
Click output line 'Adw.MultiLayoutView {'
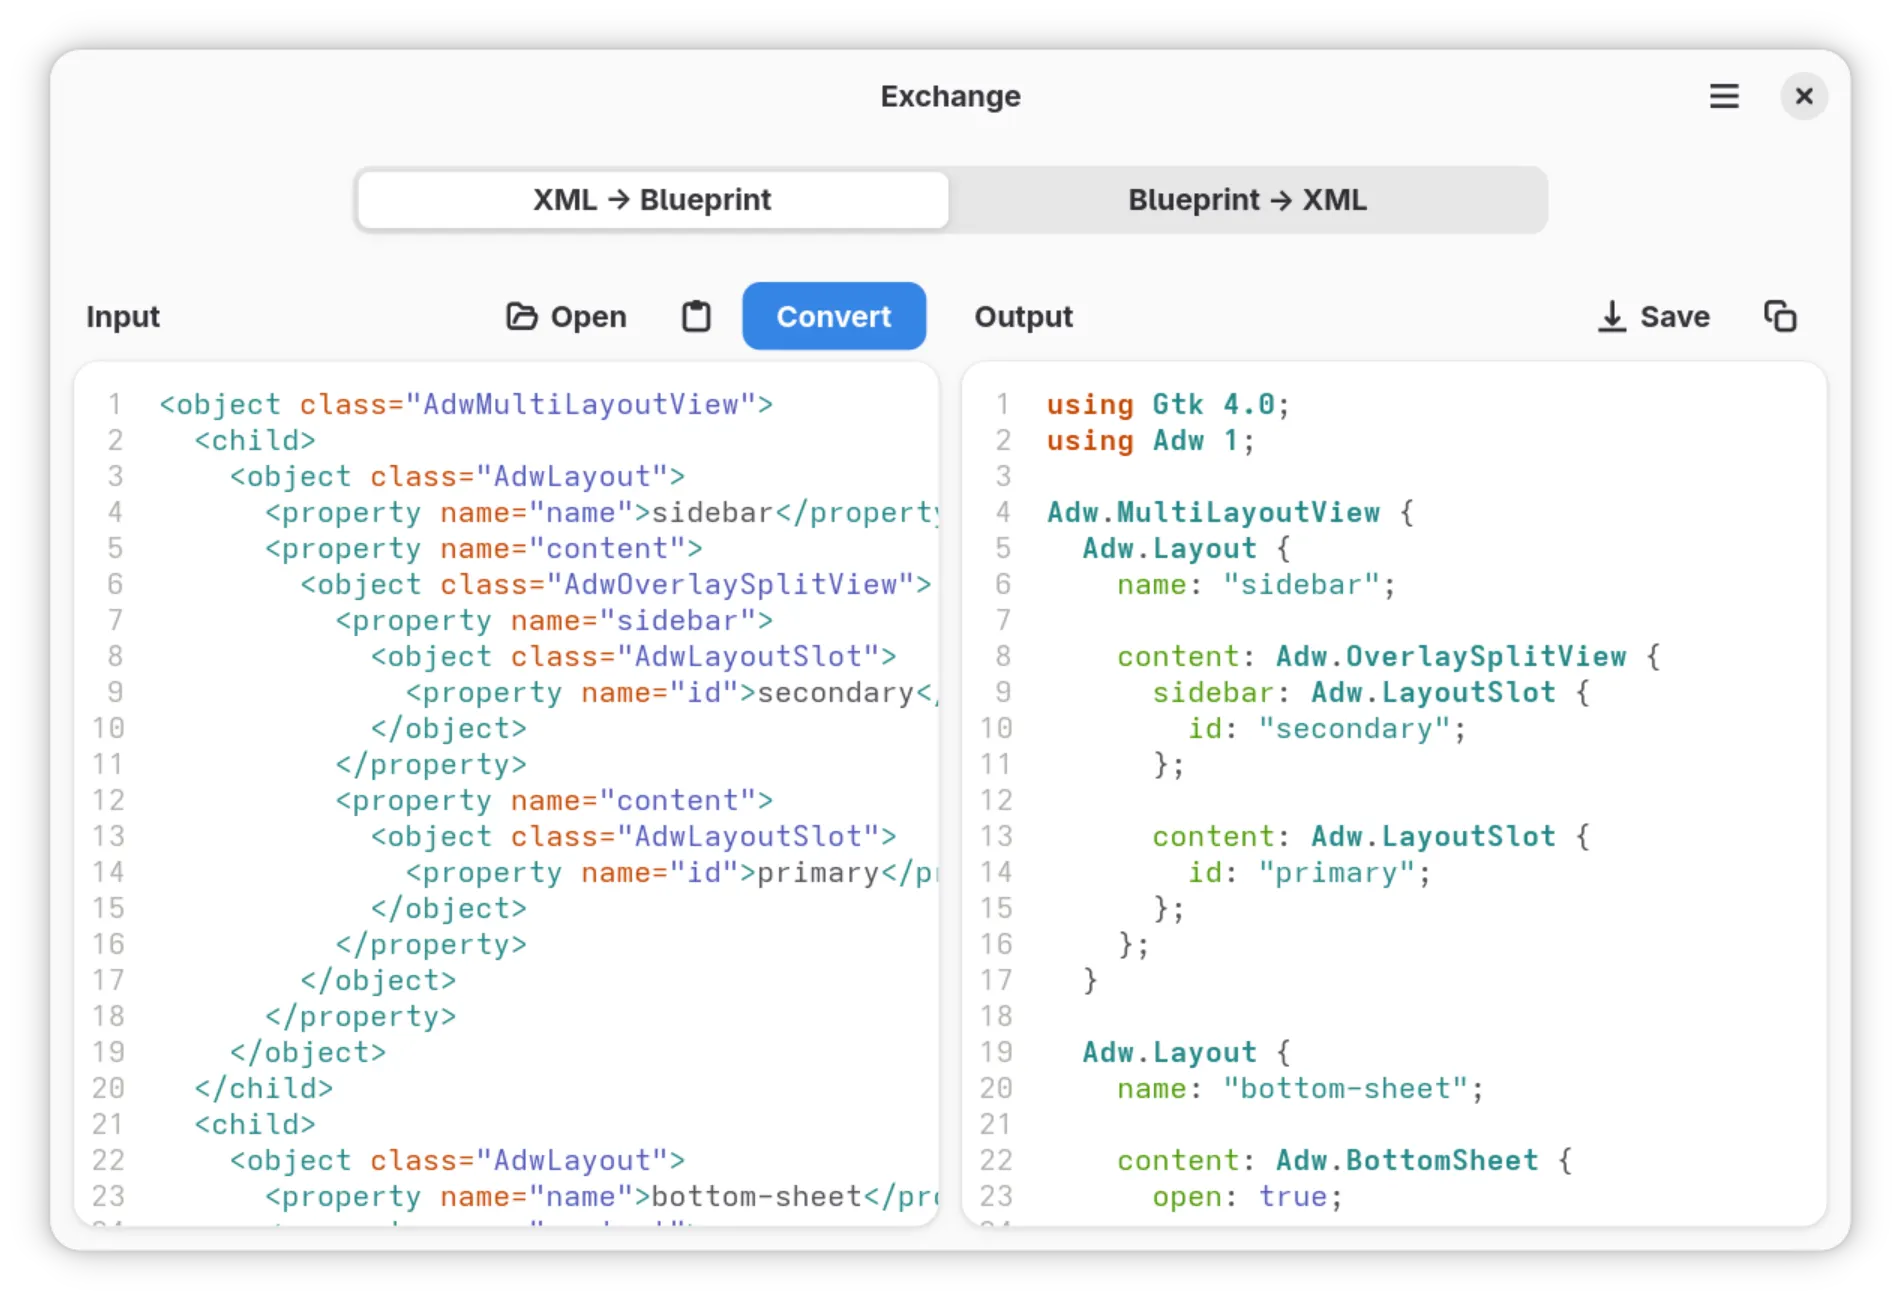click(x=1231, y=512)
